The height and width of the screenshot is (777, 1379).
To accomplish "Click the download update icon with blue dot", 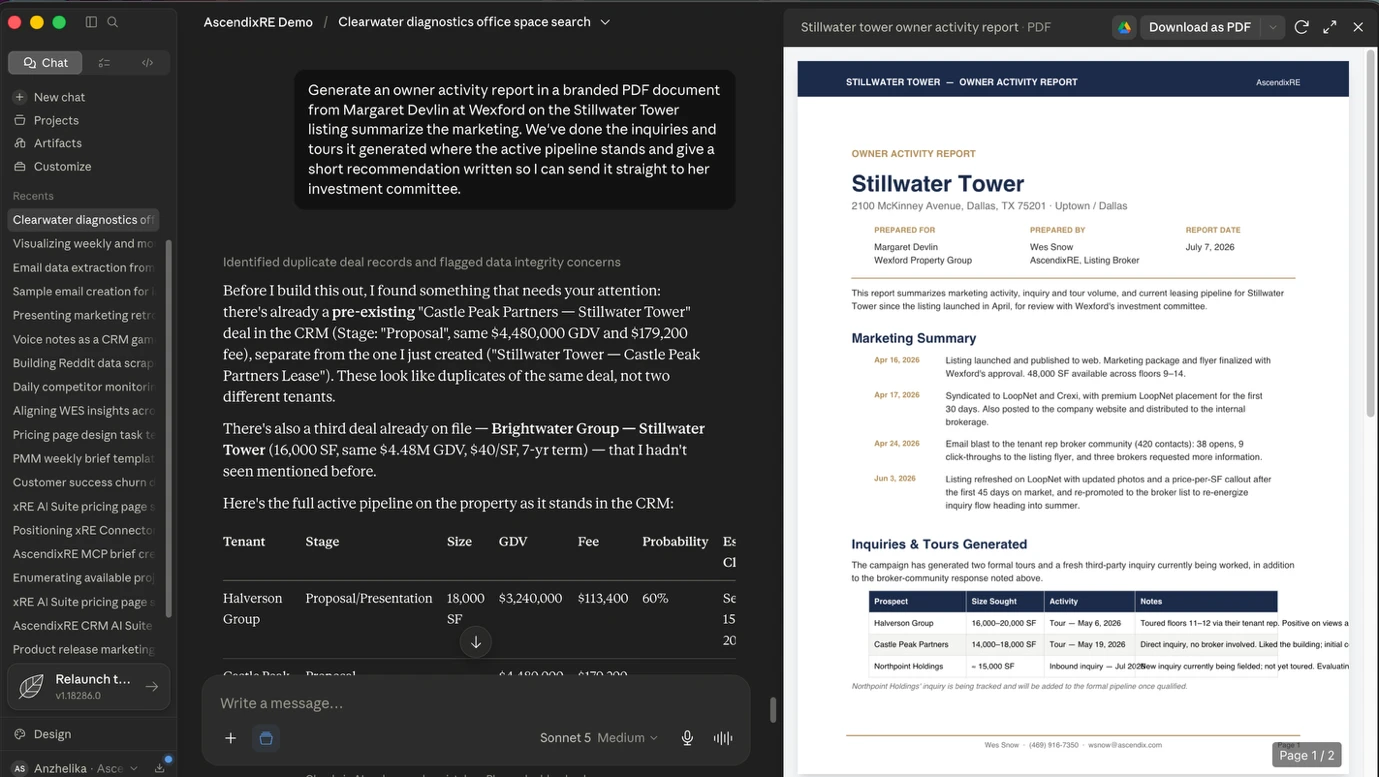I will point(160,767).
